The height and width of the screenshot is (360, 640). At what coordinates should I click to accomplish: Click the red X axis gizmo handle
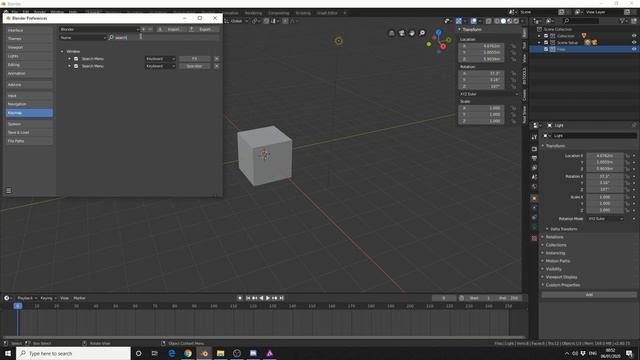point(443,46)
